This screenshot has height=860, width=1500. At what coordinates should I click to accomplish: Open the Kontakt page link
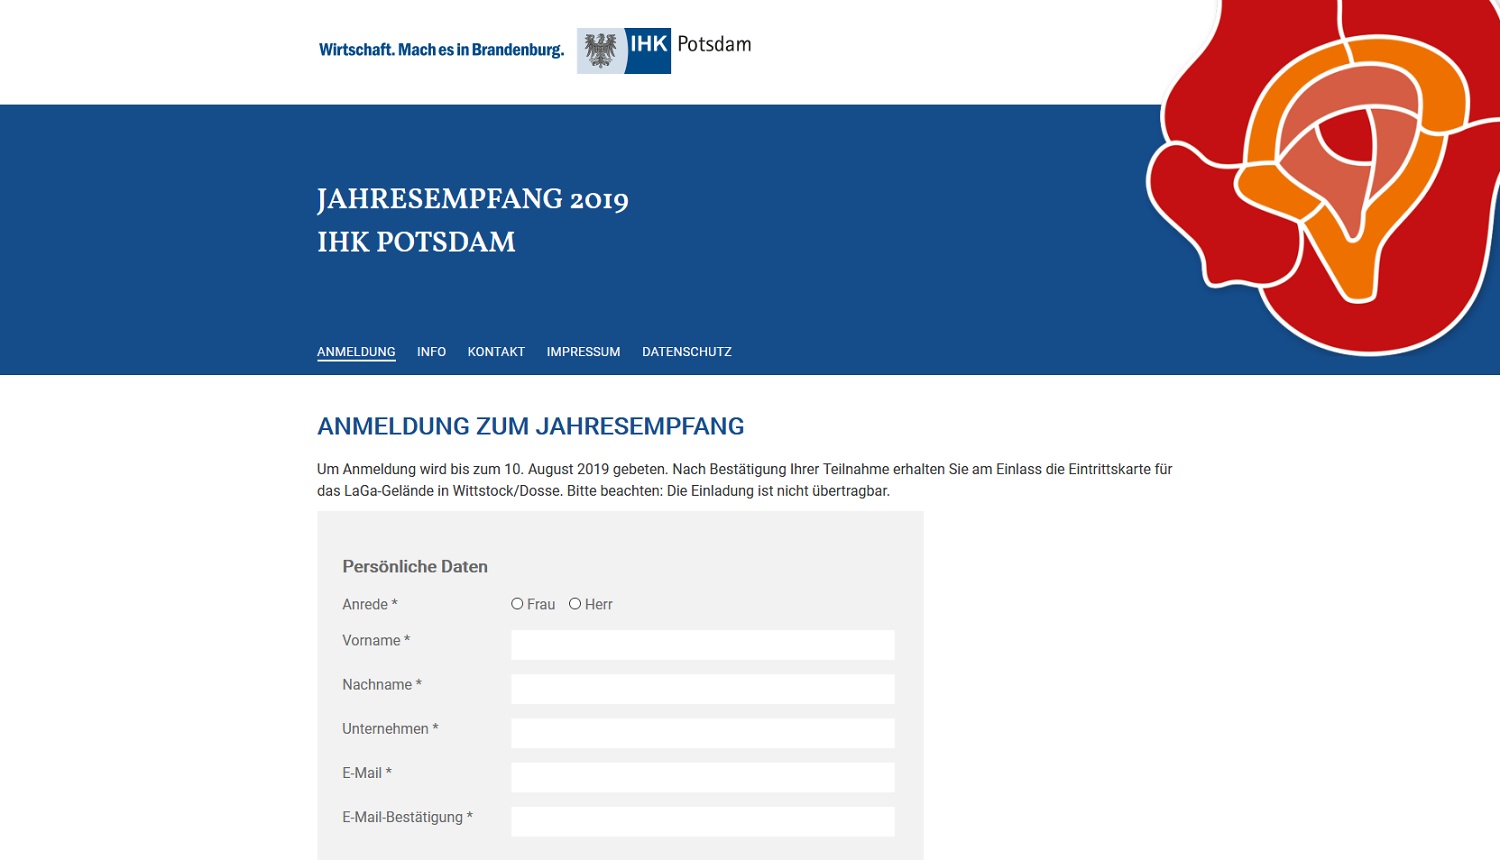tap(496, 352)
